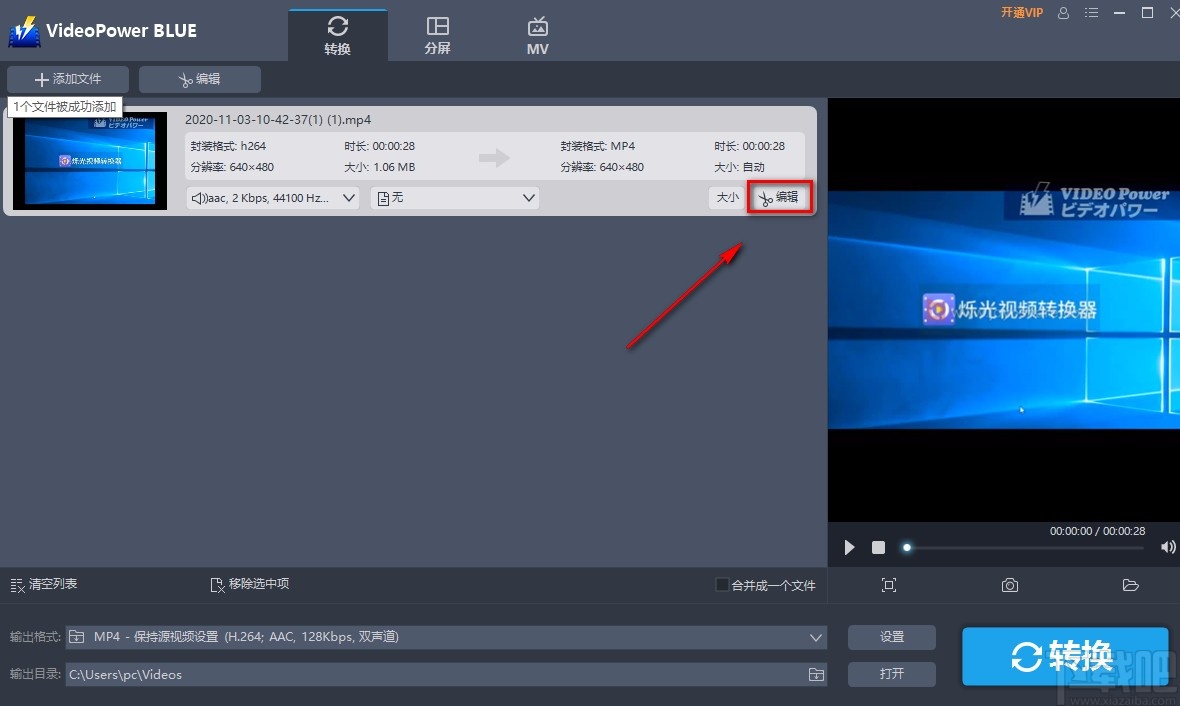Open the snapshot folder icon beside the camera
The width and height of the screenshot is (1180, 706).
point(1130,585)
